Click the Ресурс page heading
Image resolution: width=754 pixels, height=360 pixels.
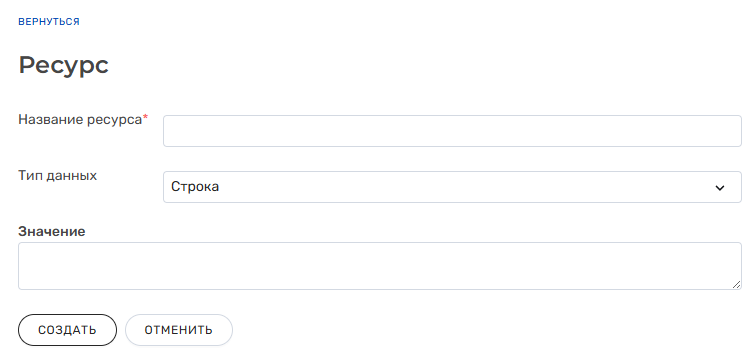pos(63,66)
